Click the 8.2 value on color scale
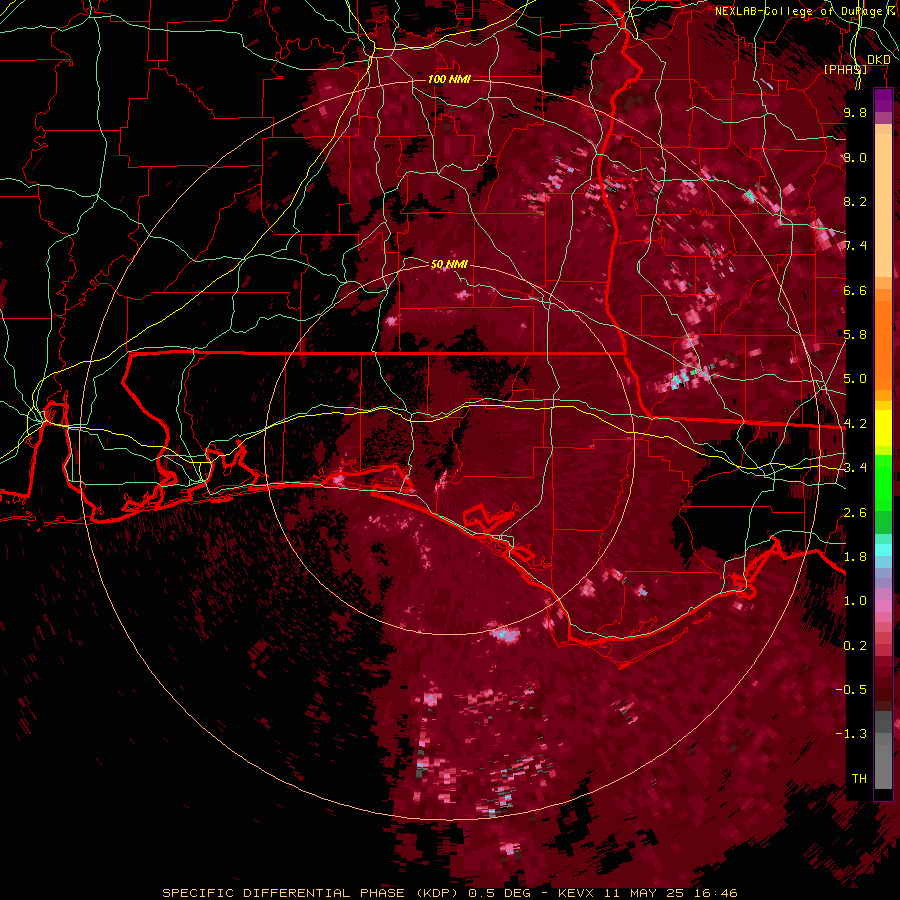900x900 pixels. (855, 201)
